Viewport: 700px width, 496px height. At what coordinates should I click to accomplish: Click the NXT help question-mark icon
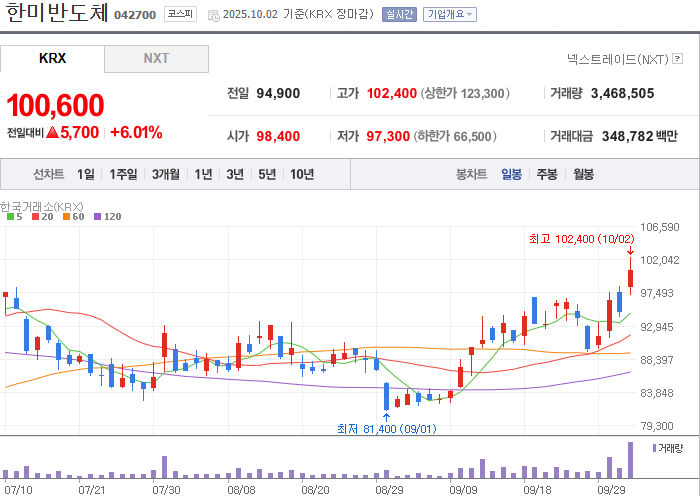(x=677, y=58)
